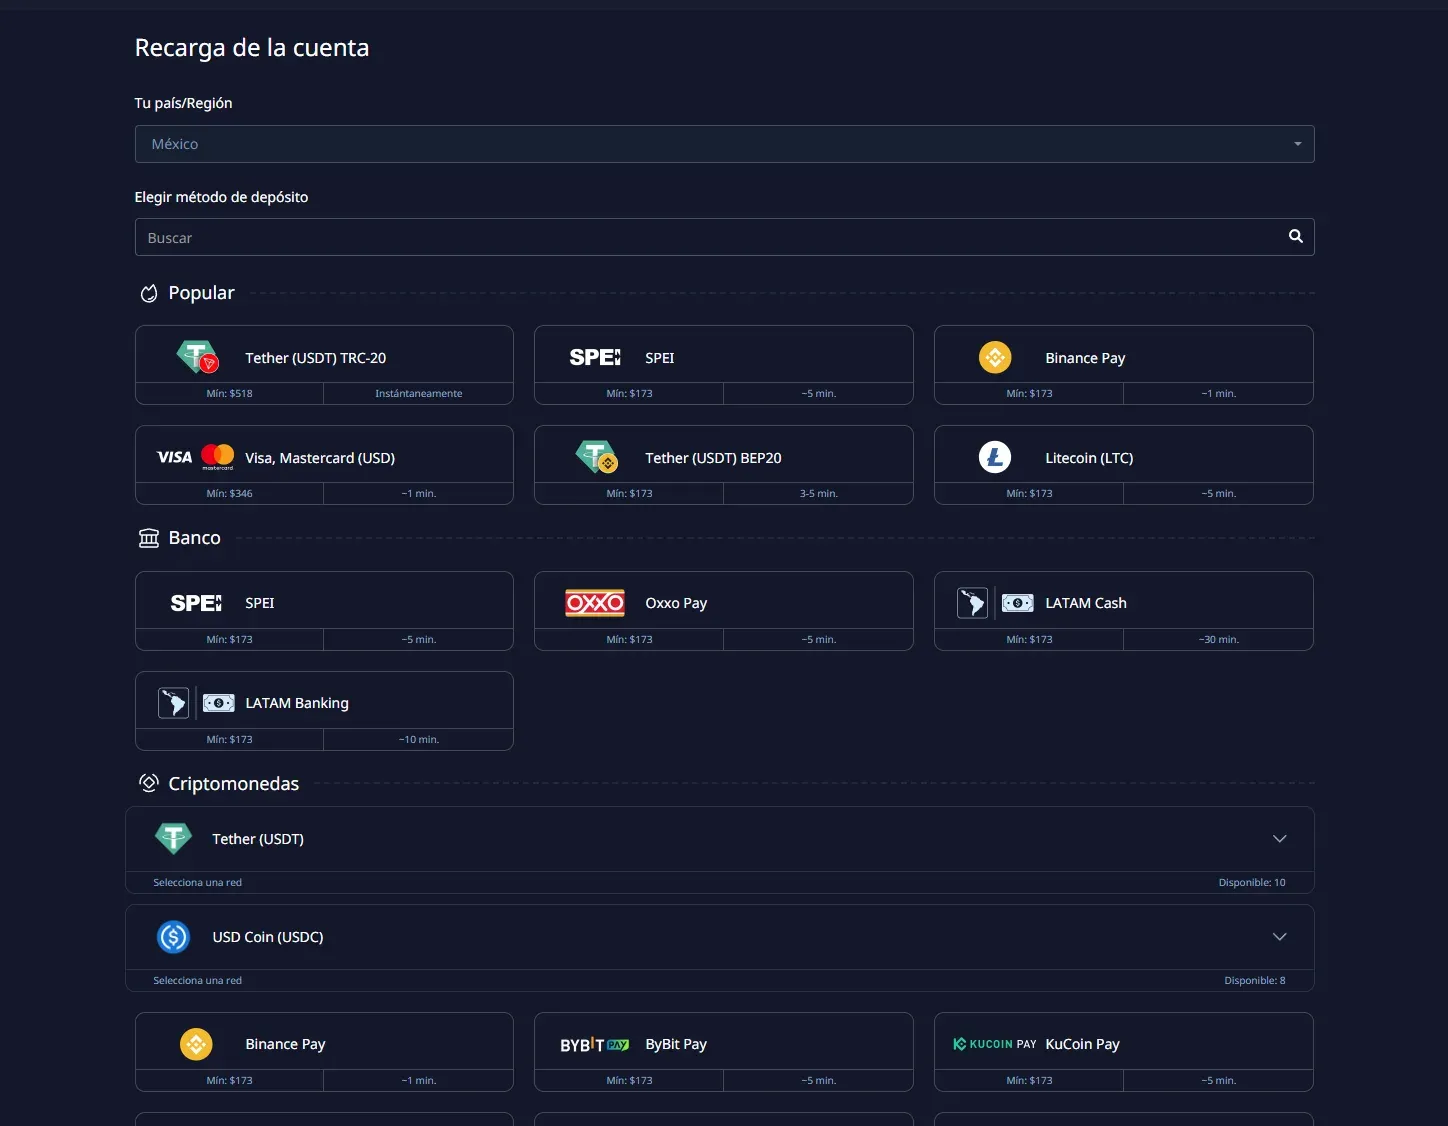Viewport: 1448px width, 1126px height.
Task: Click "Selecciona una red" under USD Coin
Action: click(197, 980)
